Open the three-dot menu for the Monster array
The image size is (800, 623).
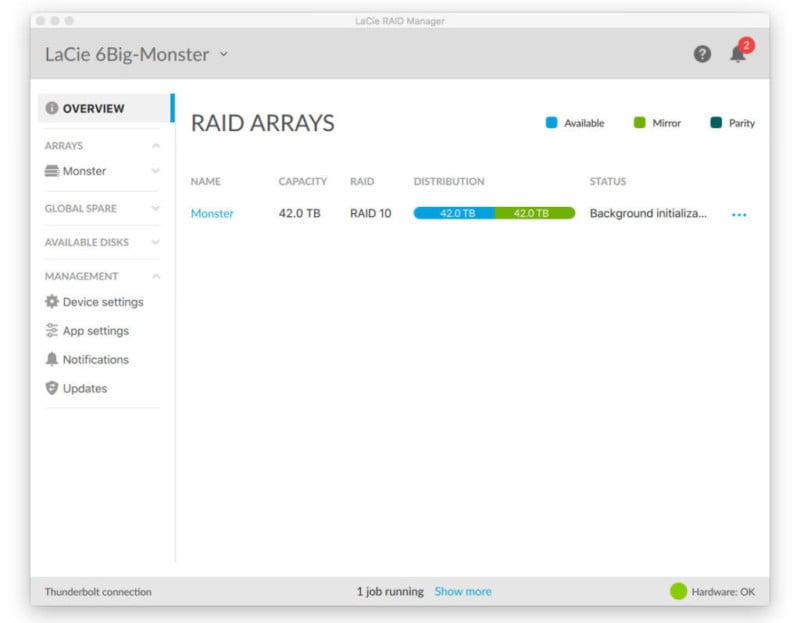pos(739,215)
